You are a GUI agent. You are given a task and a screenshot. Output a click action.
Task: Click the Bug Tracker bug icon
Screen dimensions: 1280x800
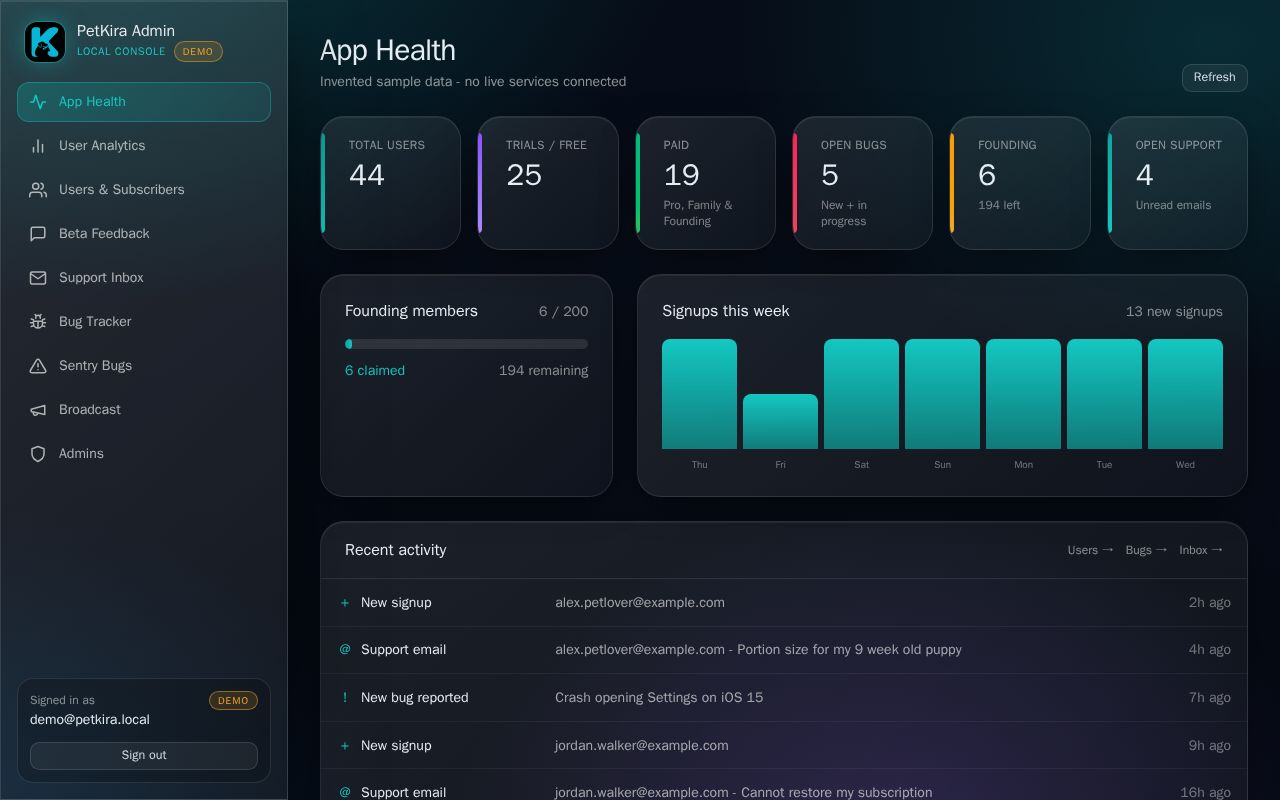(38, 322)
